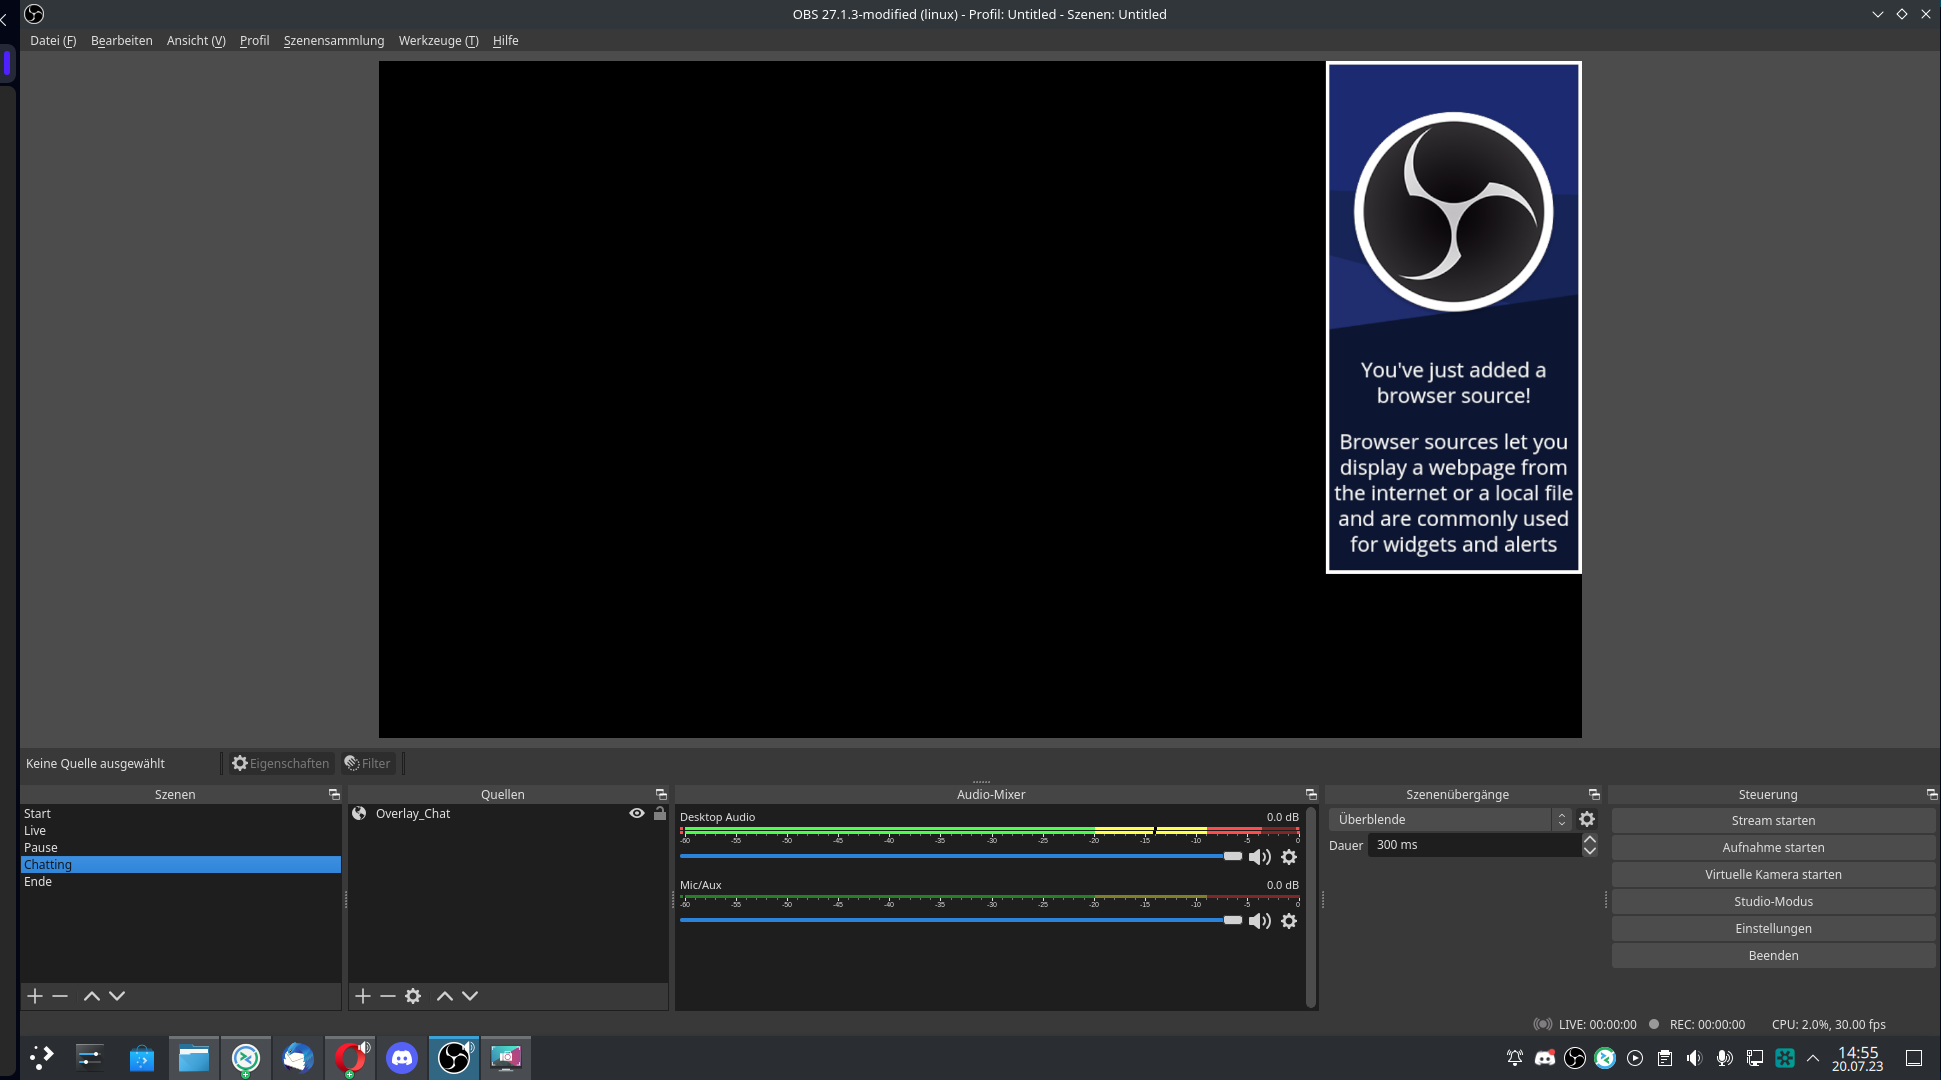
Task: Undock the Quellen panel
Action: 661,794
